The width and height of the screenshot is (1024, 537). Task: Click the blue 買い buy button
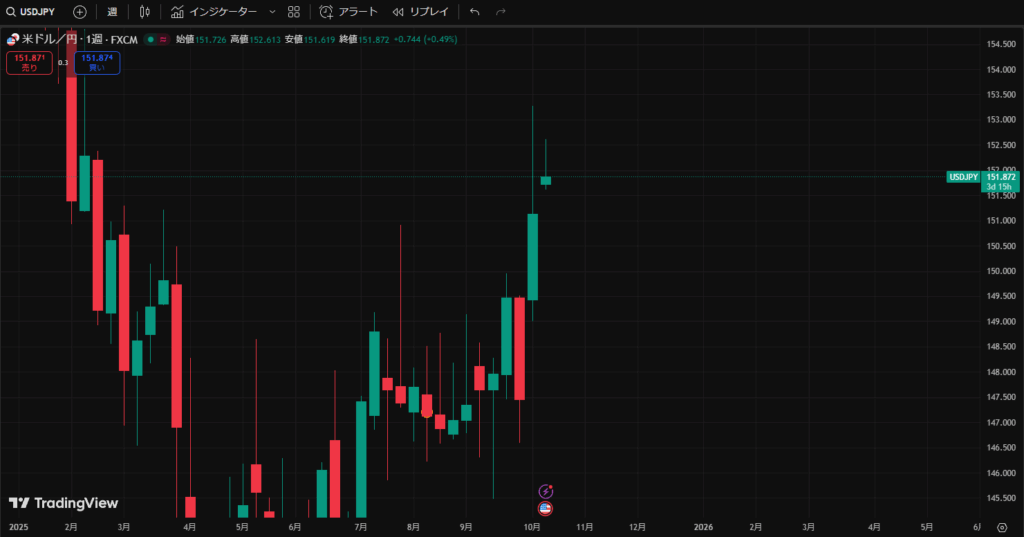pos(97,63)
